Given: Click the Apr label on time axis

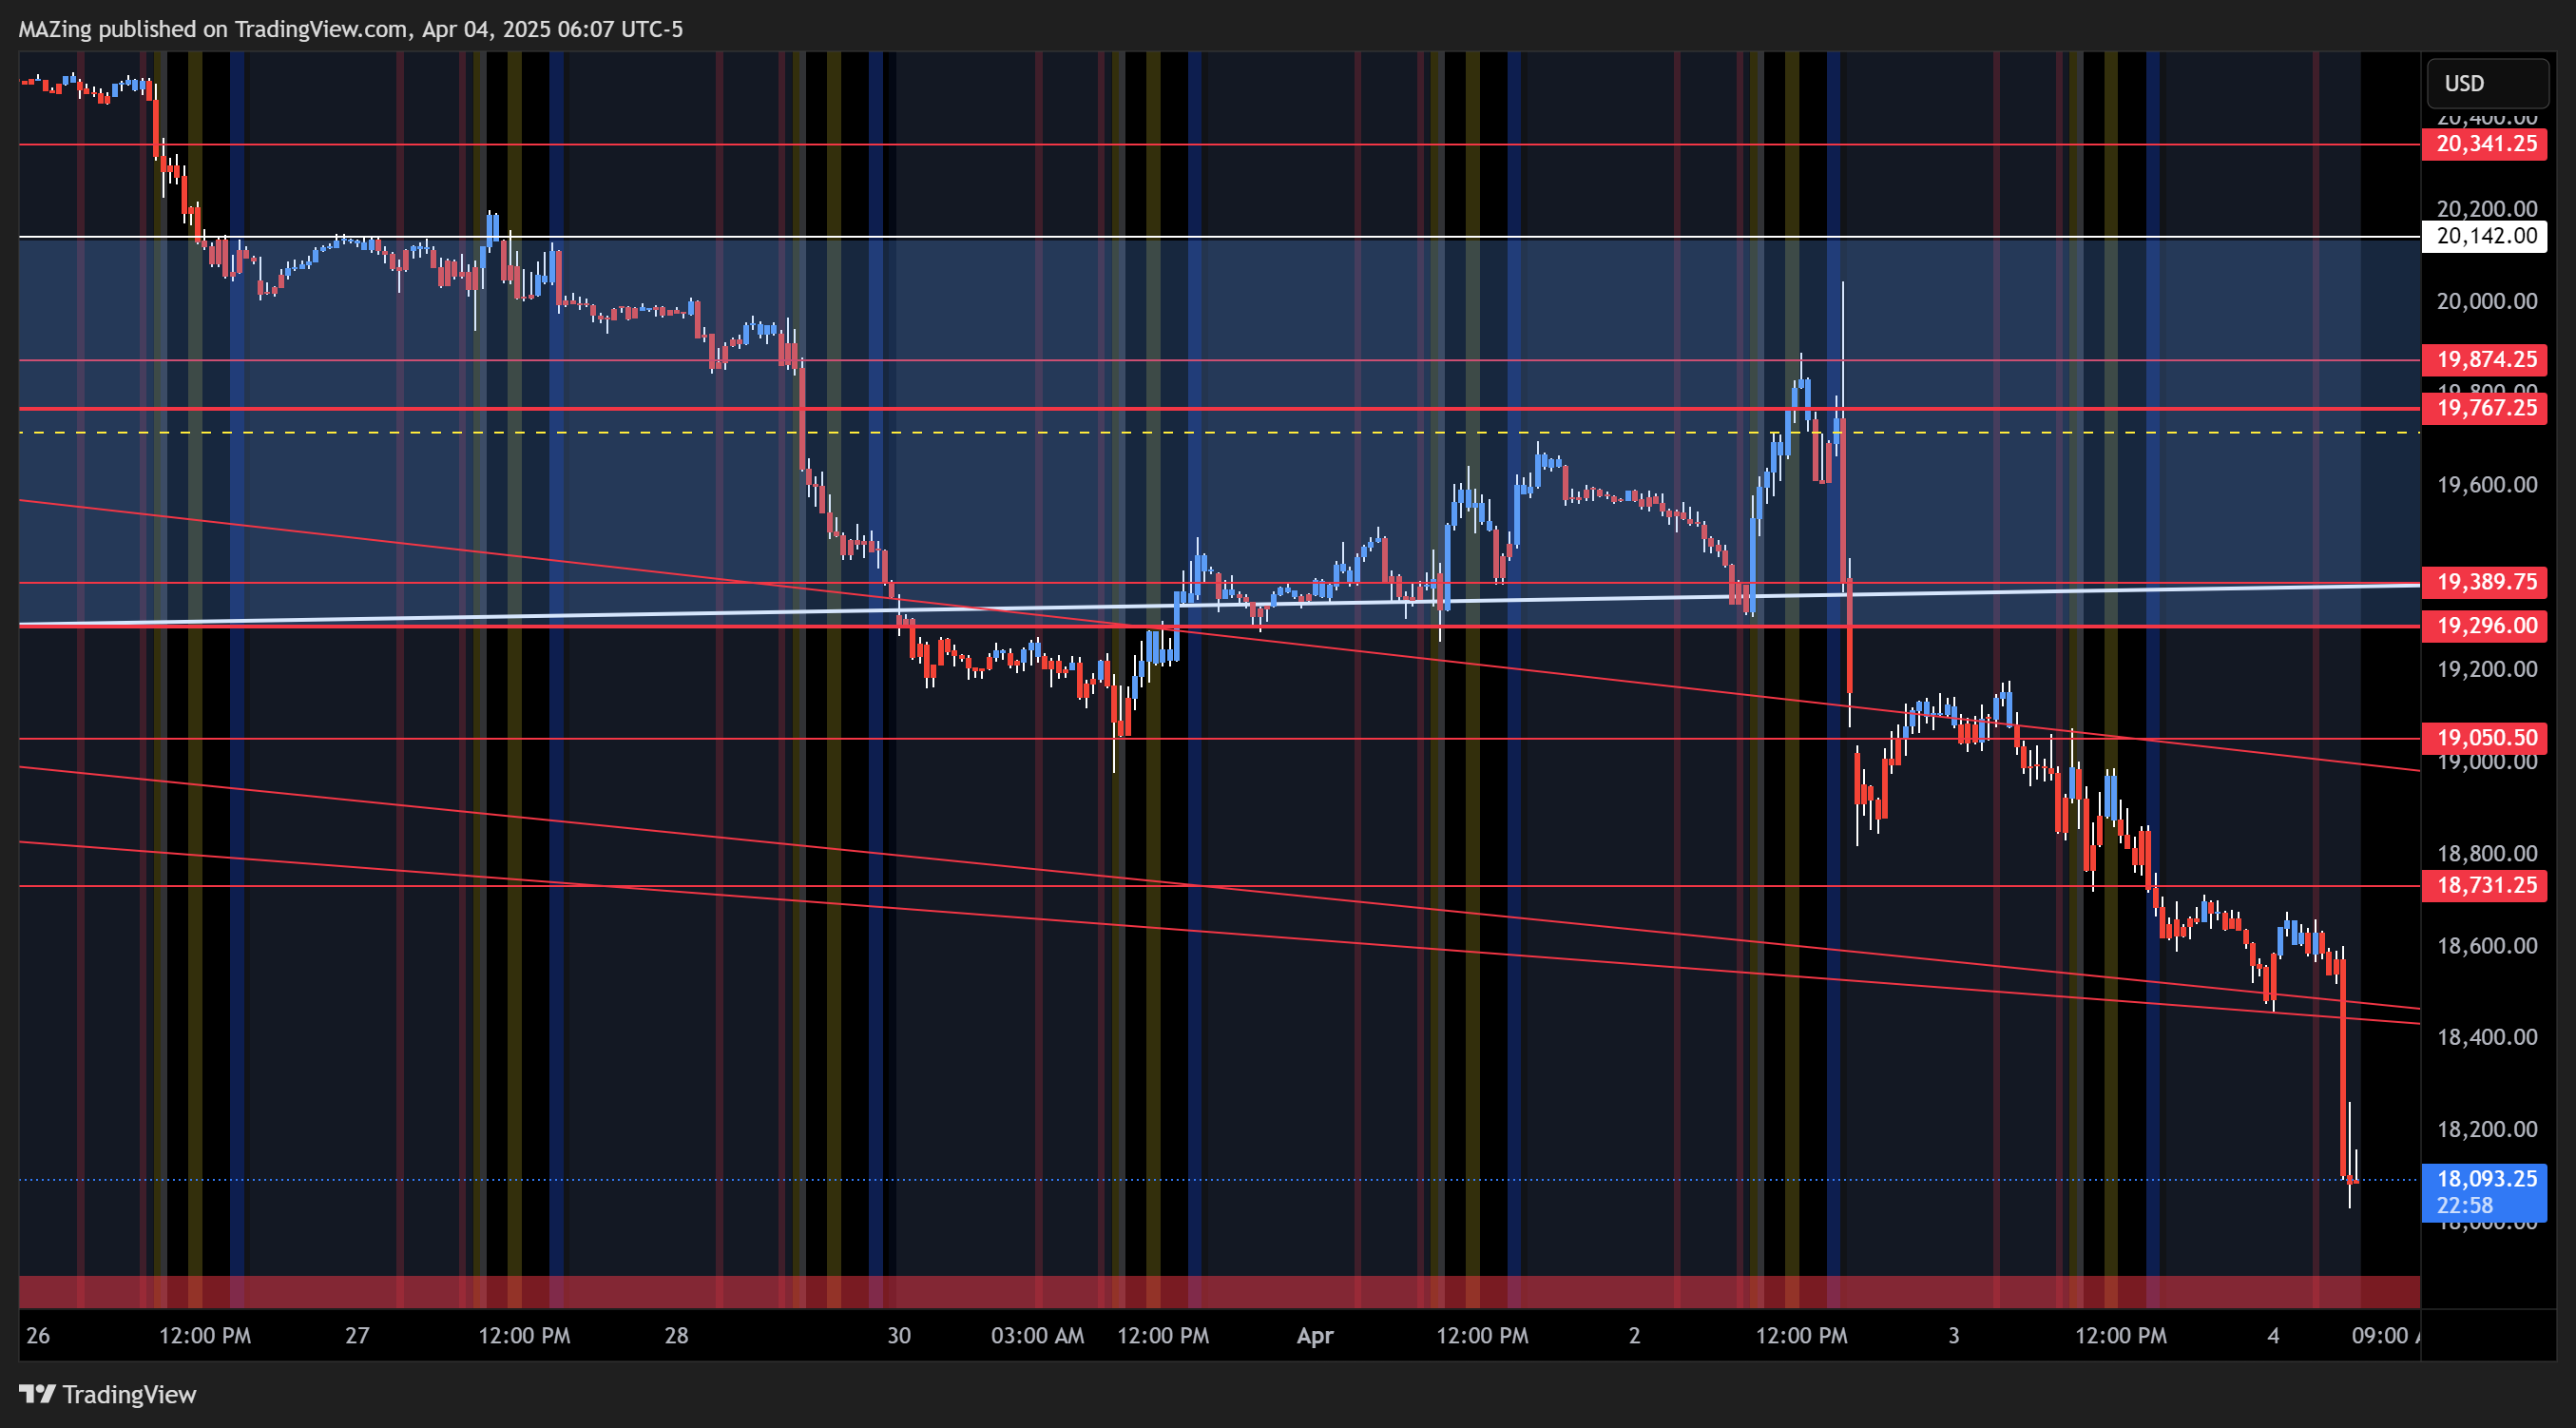Looking at the screenshot, I should pos(1315,1335).
